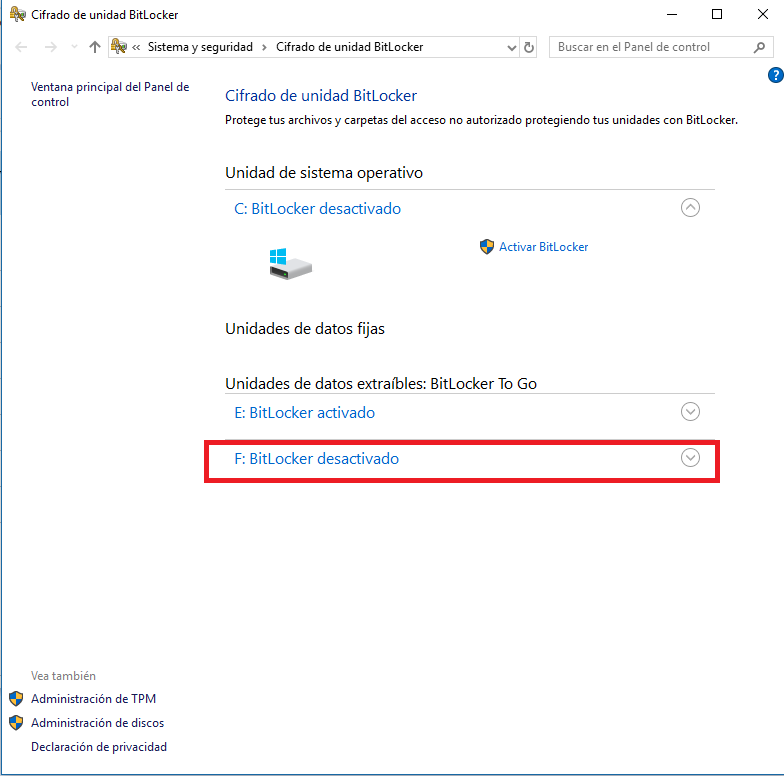The image size is (784, 776).
Task: Expand the E: drive section chevron
Action: click(690, 411)
